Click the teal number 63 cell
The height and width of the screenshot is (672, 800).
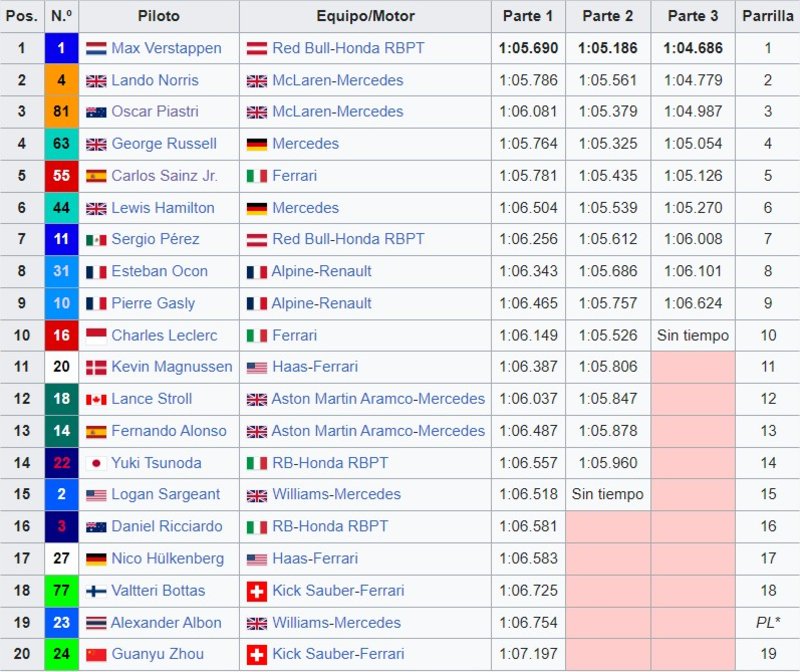click(x=61, y=143)
